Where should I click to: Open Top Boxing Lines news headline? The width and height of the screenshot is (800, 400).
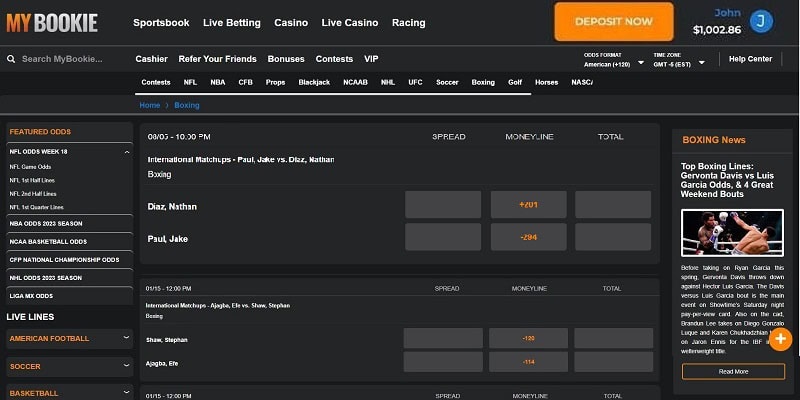click(727, 180)
